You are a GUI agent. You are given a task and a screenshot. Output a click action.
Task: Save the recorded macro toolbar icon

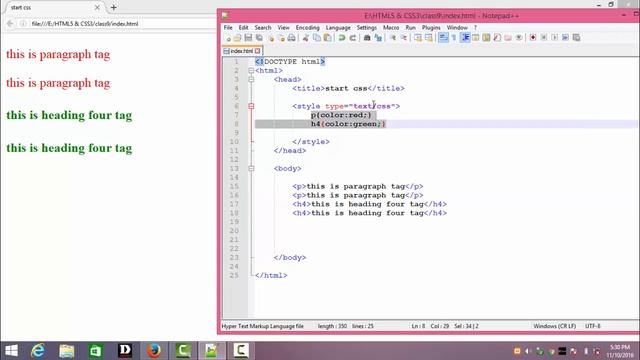(x=576, y=38)
